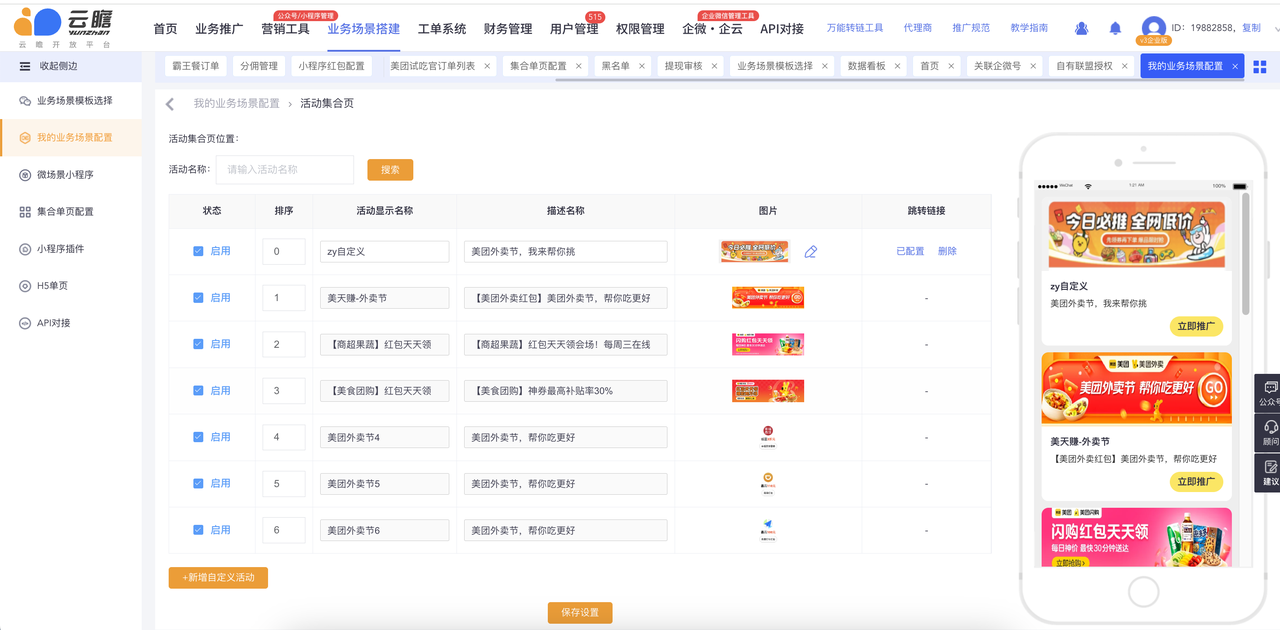This screenshot has height=630, width=1280.
Task: Open 工单系统 in top navigation
Action: pyautogui.click(x=442, y=29)
